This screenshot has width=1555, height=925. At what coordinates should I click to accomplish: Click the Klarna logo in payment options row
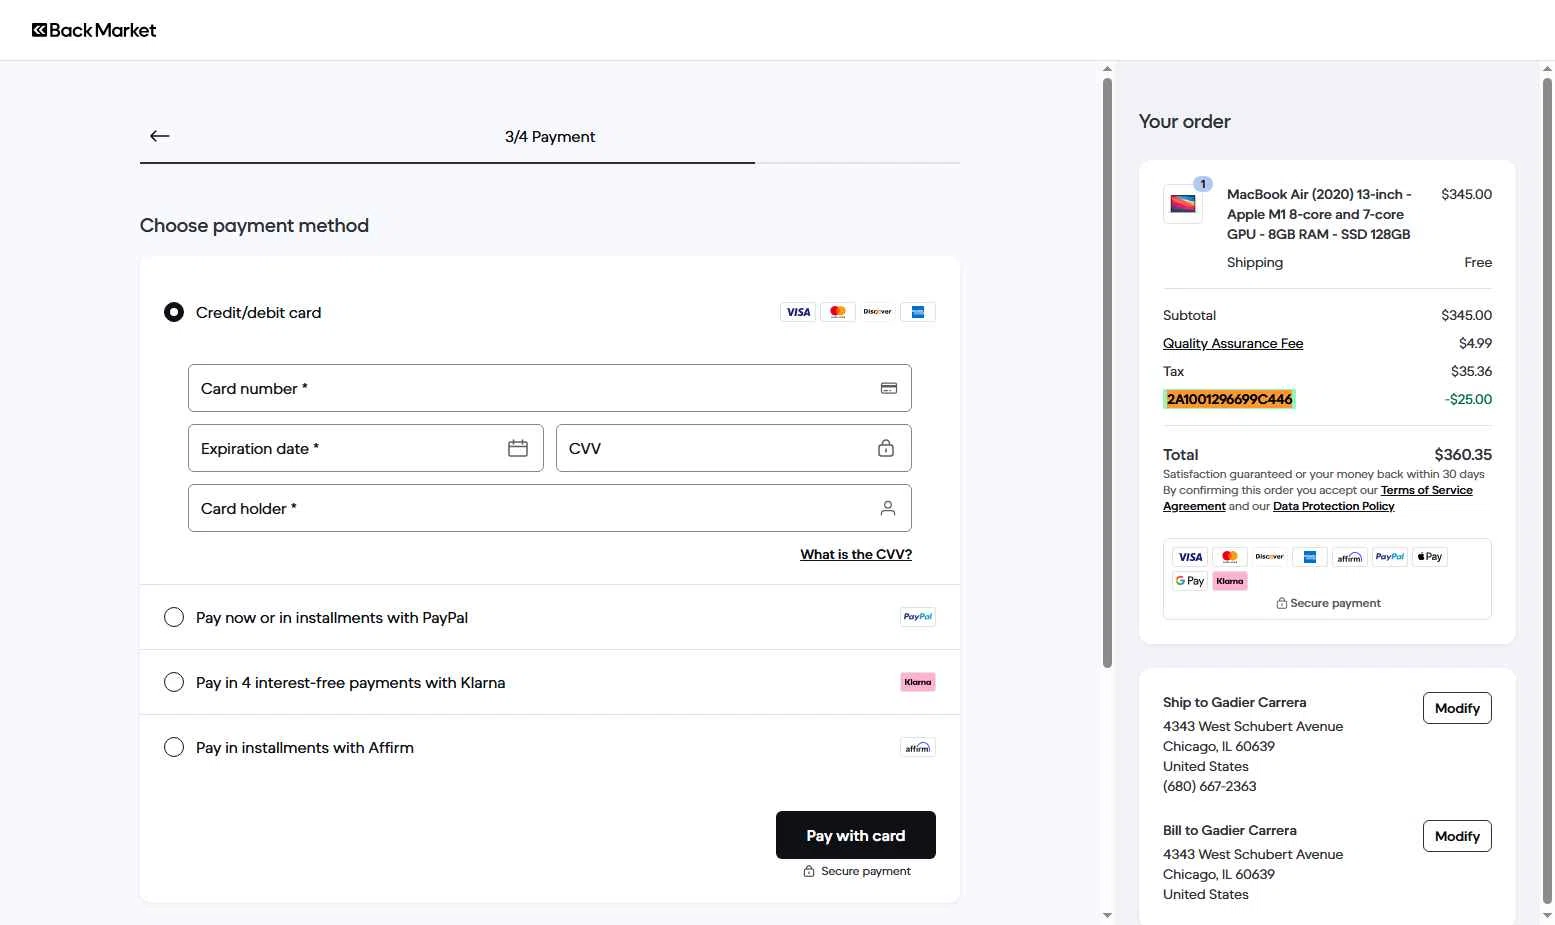(x=918, y=682)
